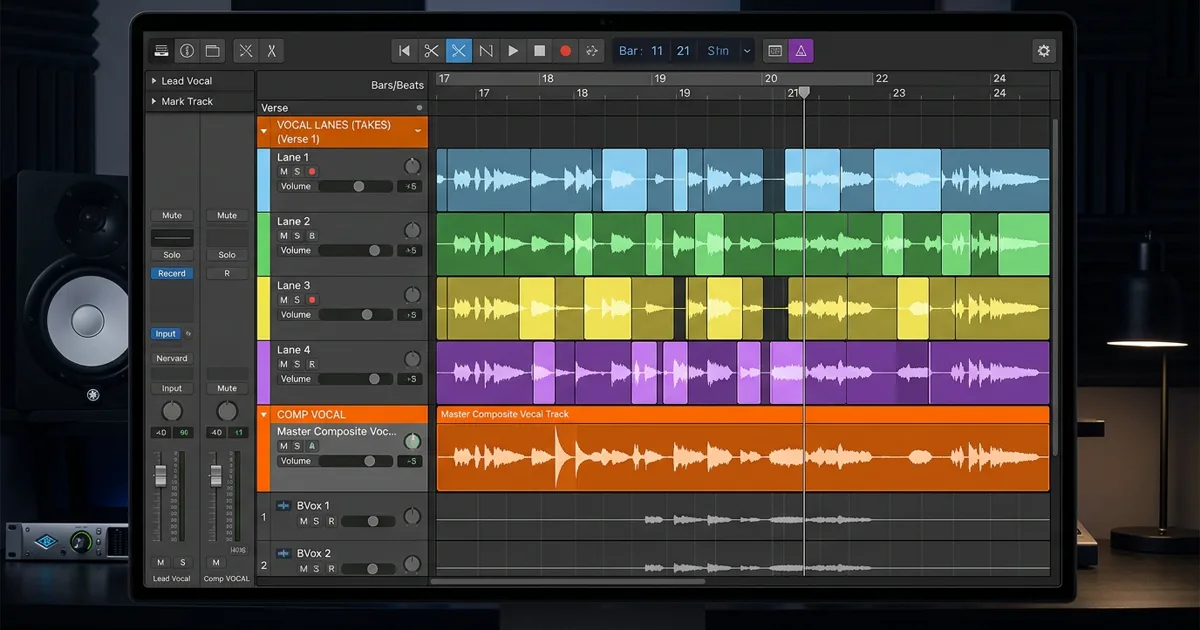Viewport: 1200px width, 630px height.
Task: Select the highlighted blue comp tool
Action: tap(459, 51)
